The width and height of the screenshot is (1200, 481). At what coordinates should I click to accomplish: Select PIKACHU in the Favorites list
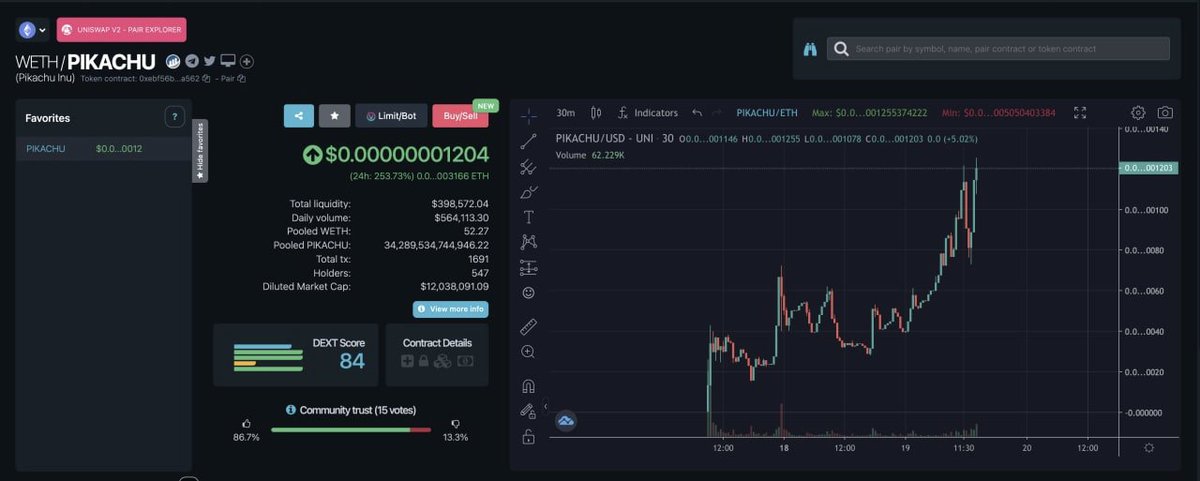[x=103, y=149]
